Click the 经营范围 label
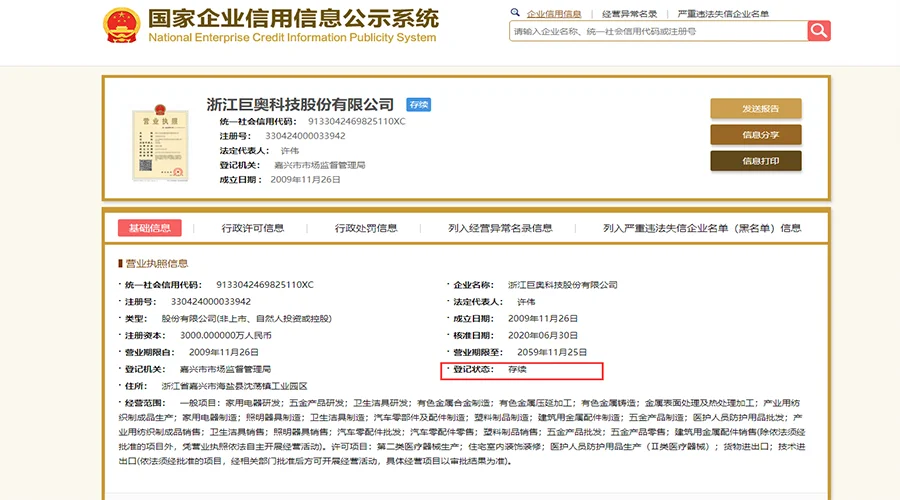 pos(145,403)
